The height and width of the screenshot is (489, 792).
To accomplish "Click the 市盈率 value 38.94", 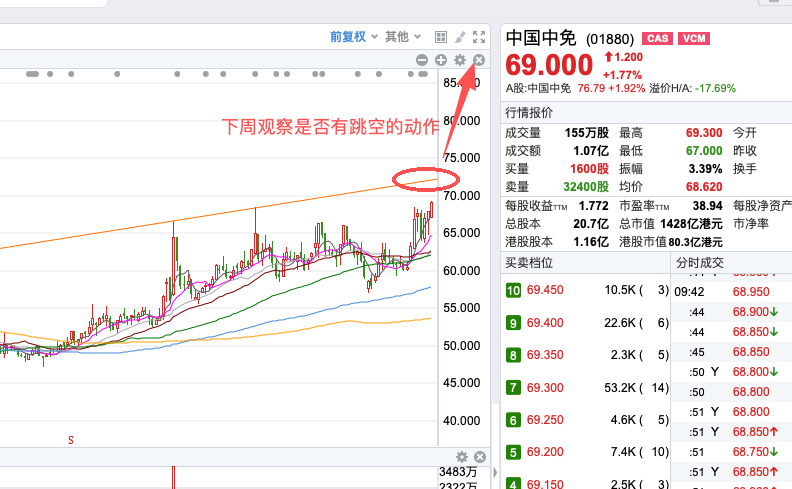I will coord(708,206).
